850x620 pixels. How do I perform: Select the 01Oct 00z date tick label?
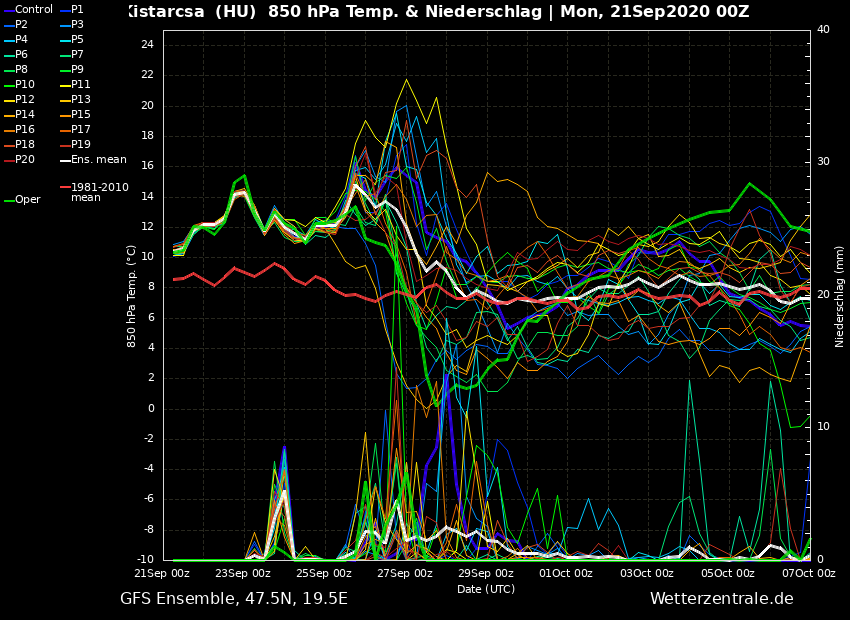[566, 573]
